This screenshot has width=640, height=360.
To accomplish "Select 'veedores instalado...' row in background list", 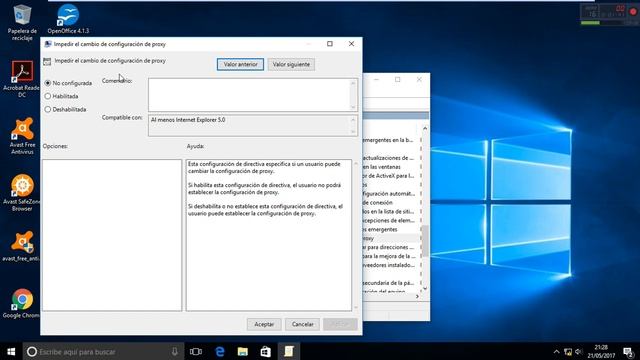I will tap(388, 265).
